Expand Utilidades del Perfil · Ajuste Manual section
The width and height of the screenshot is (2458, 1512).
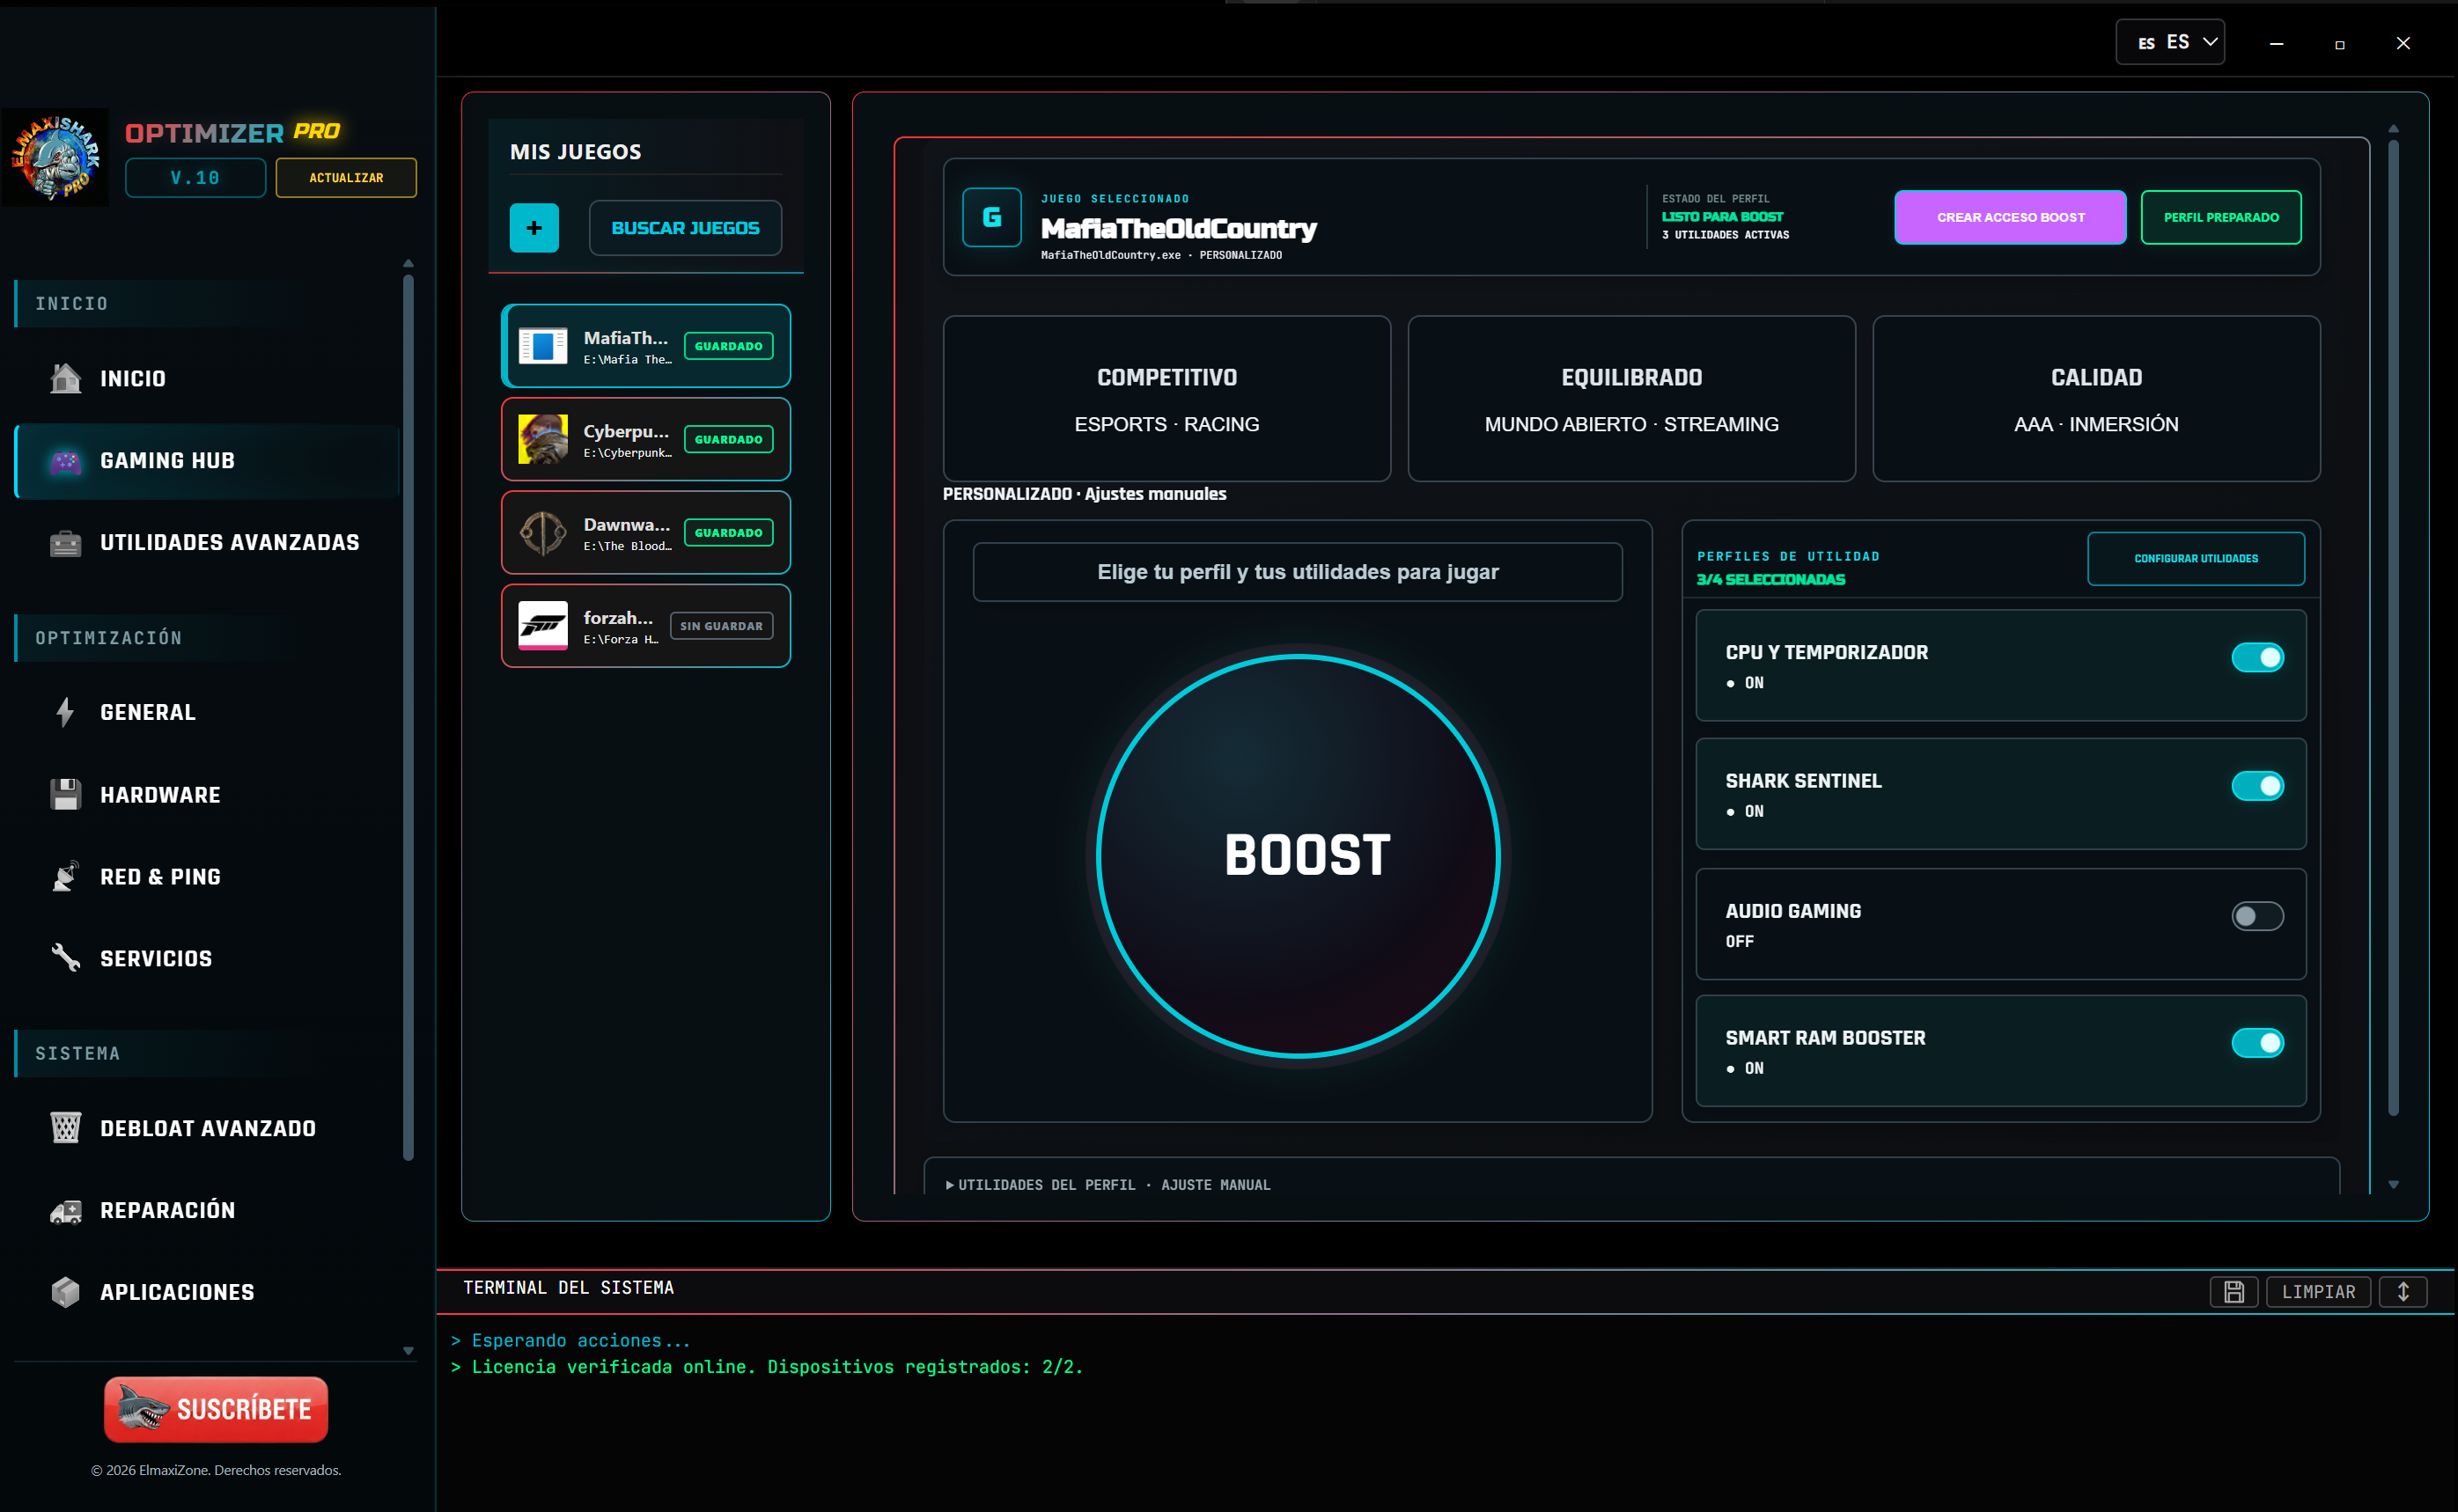tap(1632, 1184)
